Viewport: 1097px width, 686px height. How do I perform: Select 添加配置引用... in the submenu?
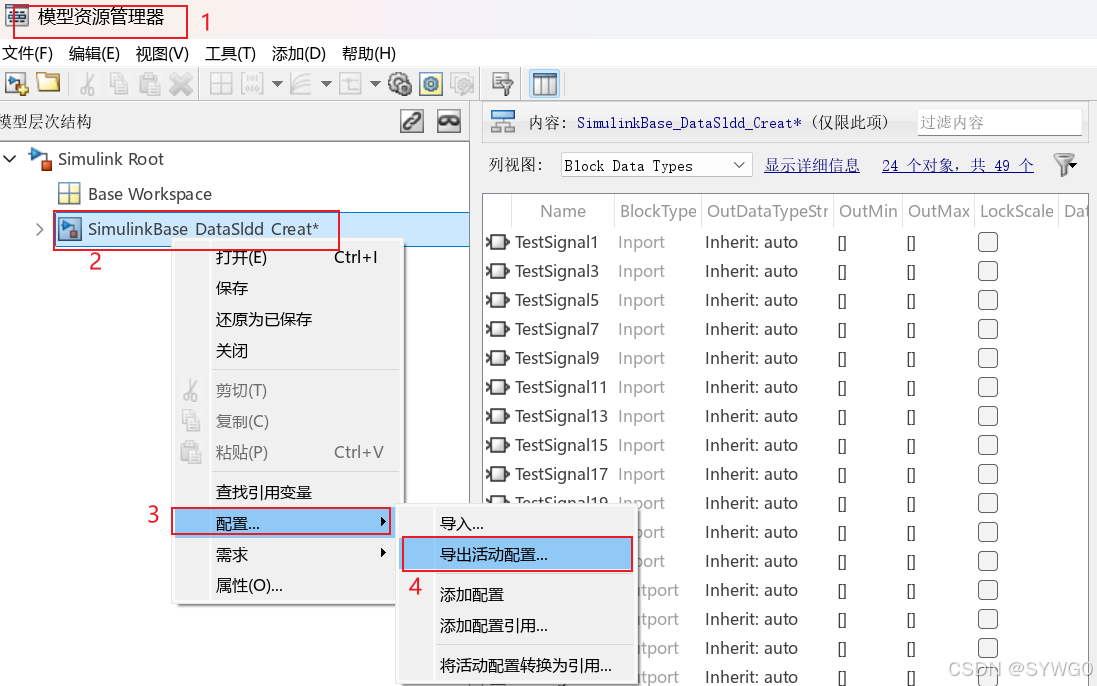(517, 626)
